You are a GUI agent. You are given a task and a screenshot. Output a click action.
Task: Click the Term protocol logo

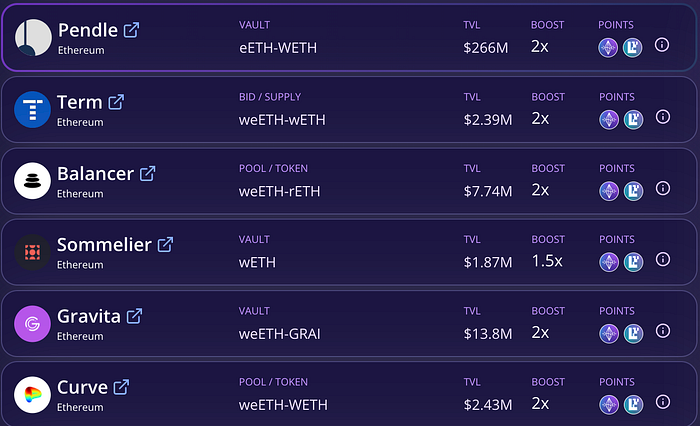click(33, 109)
